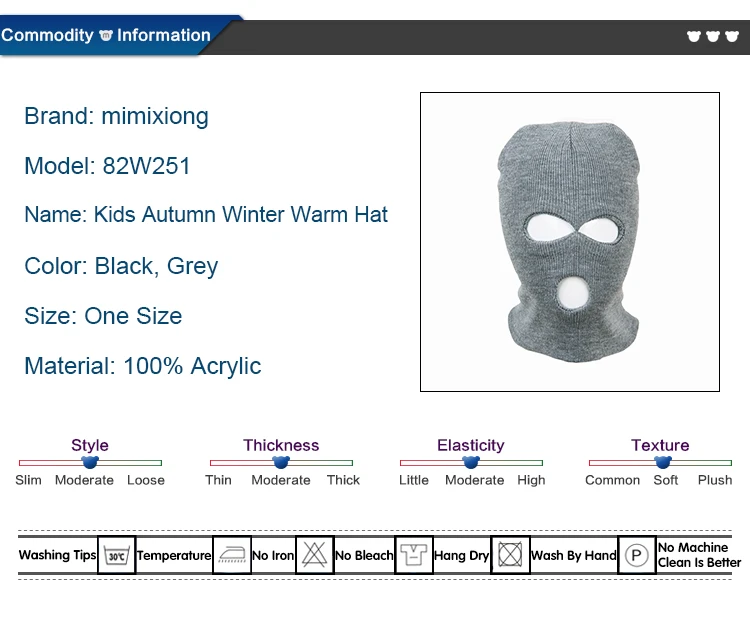The image size is (750, 620).
Task: Click the no iron symbol icon
Action: (x=232, y=555)
